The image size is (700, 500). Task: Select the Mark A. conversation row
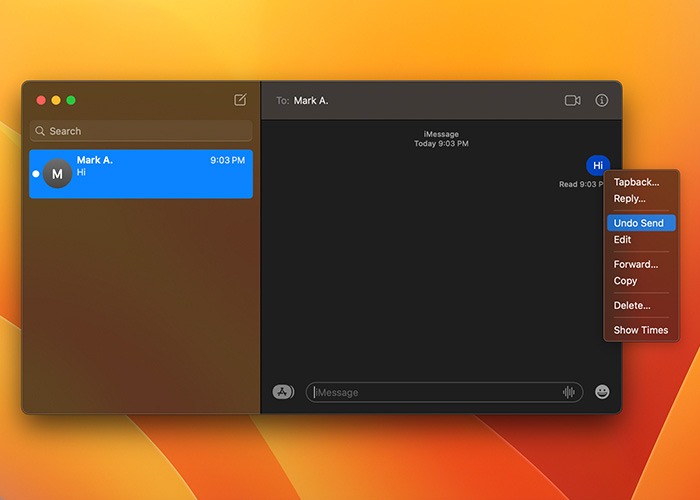pyautogui.click(x=141, y=174)
